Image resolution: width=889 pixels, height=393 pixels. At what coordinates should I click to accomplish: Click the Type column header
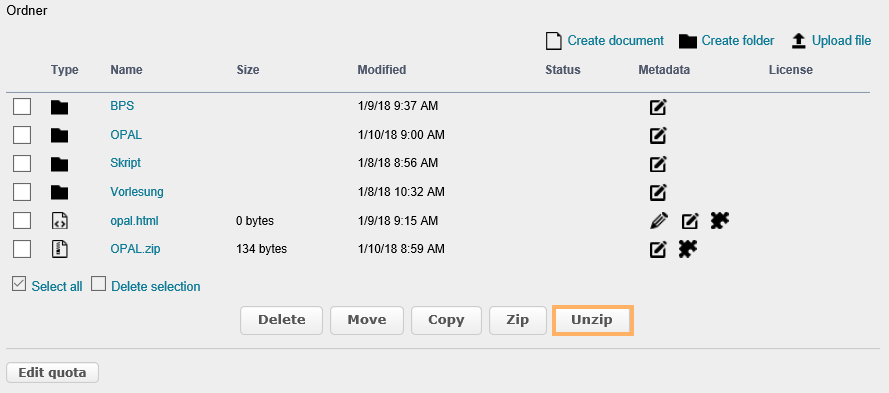(65, 70)
